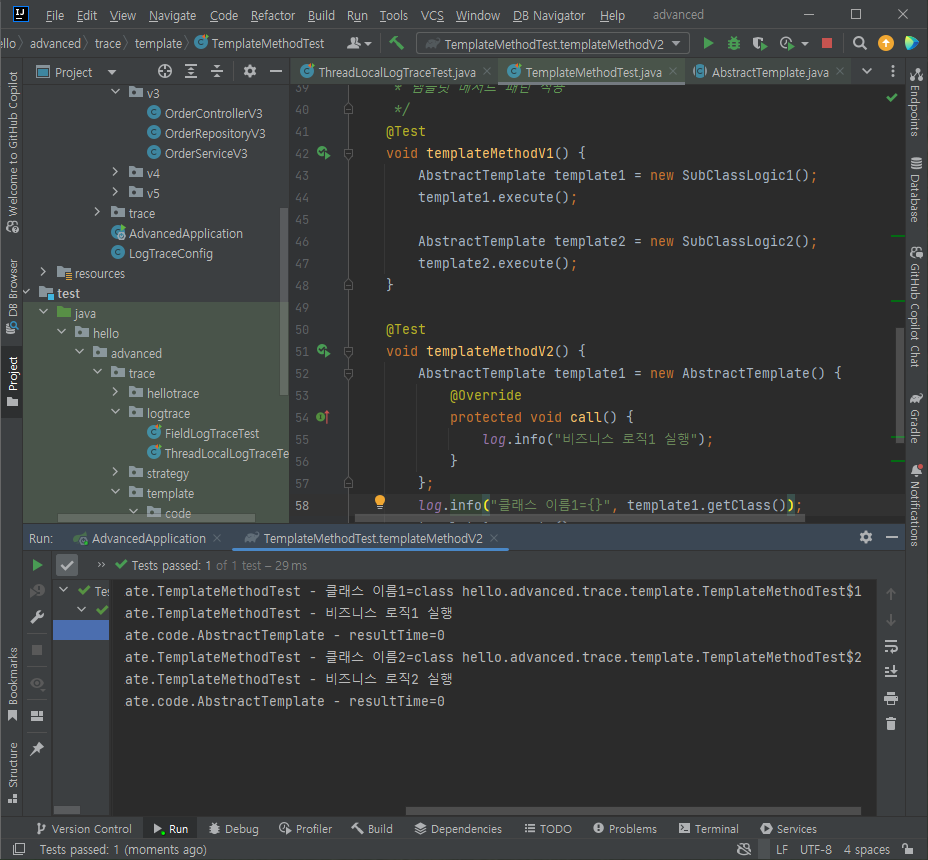The image size is (928, 860).
Task: Click the yellow intention light bulb
Action: pos(380,503)
